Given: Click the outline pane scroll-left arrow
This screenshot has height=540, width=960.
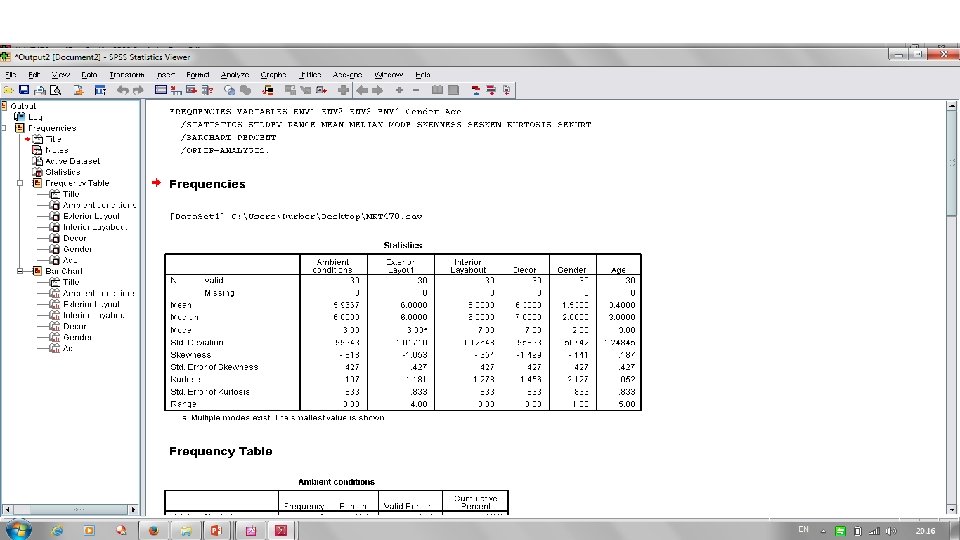Looking at the screenshot, I should click(7, 509).
